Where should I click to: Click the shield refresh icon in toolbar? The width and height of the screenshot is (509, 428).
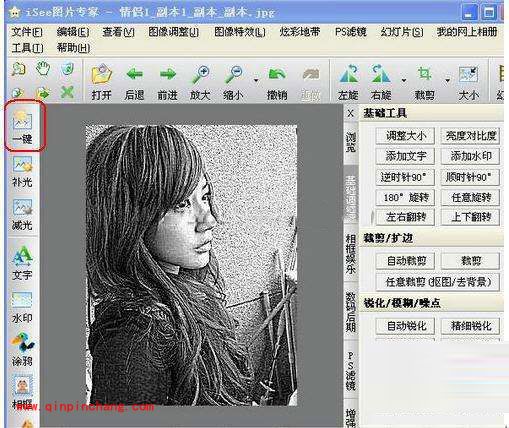coord(67,69)
